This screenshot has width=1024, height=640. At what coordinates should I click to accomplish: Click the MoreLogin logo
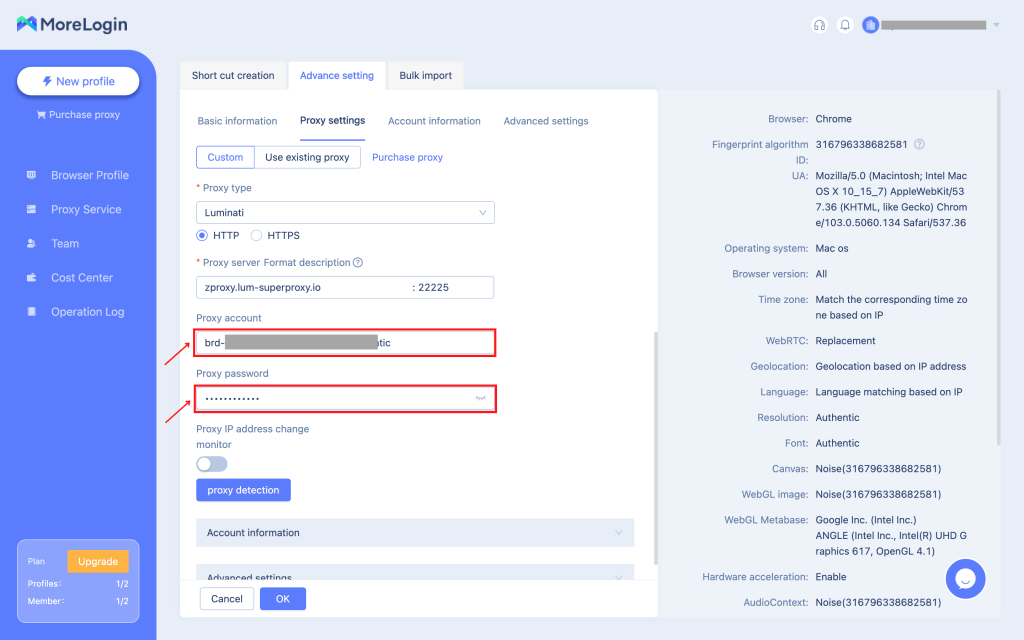(x=72, y=24)
